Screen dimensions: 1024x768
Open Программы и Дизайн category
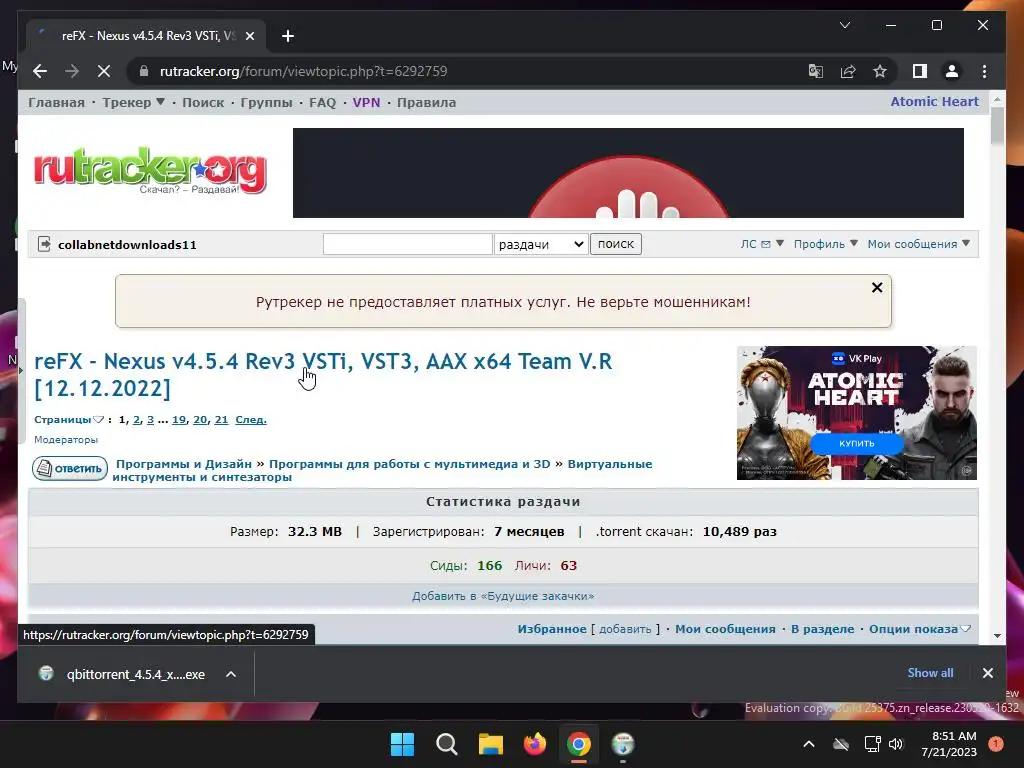point(184,464)
